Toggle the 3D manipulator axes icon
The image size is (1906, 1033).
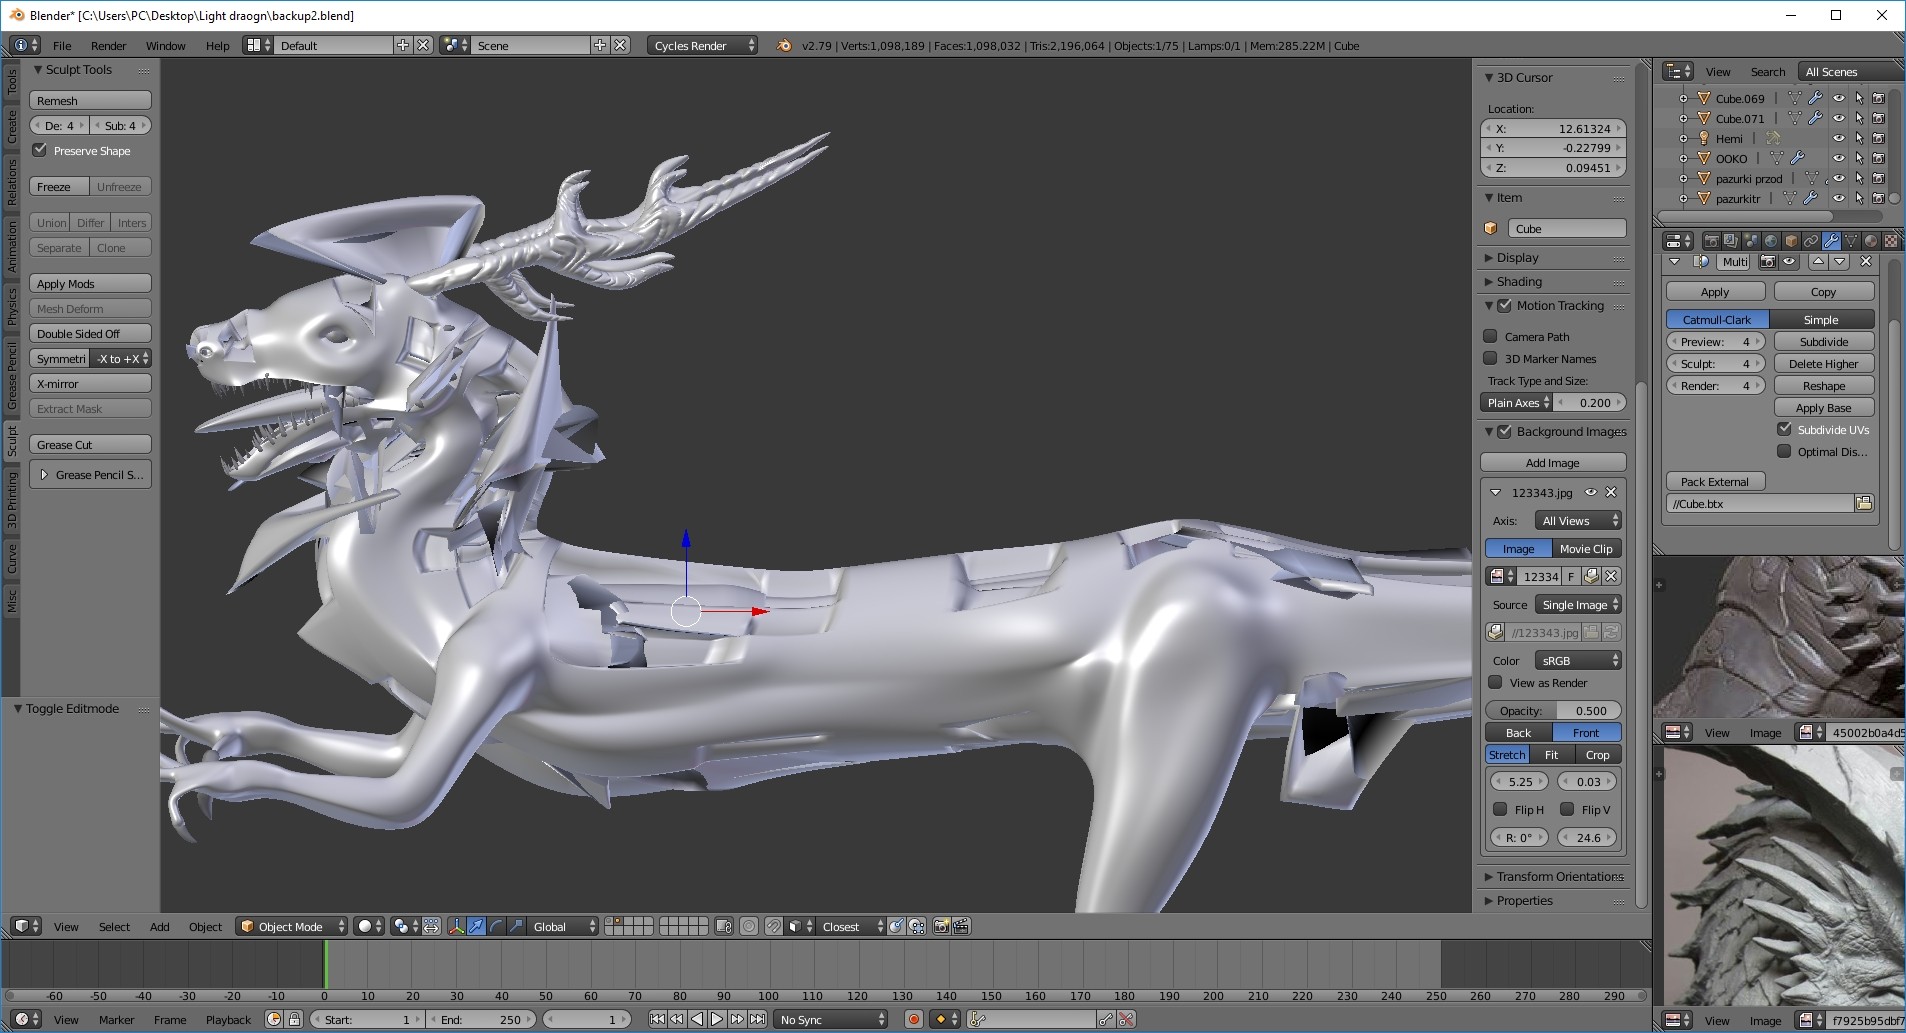[x=456, y=927]
